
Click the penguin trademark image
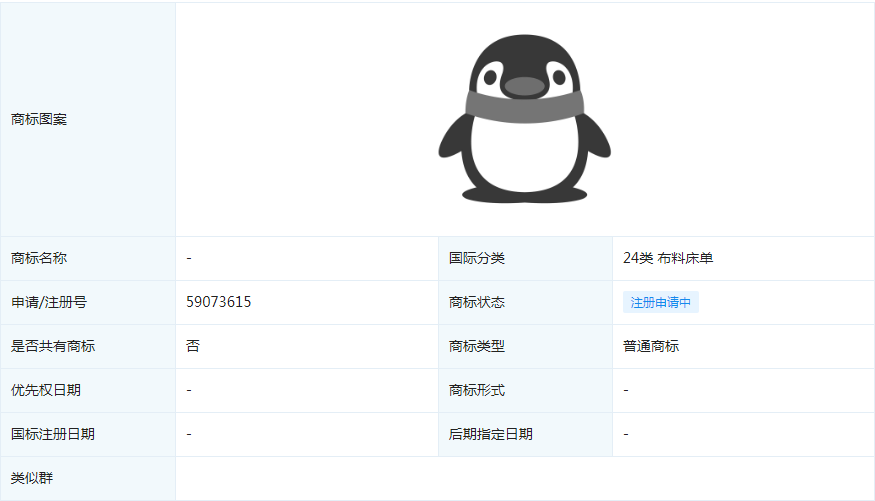tap(525, 118)
